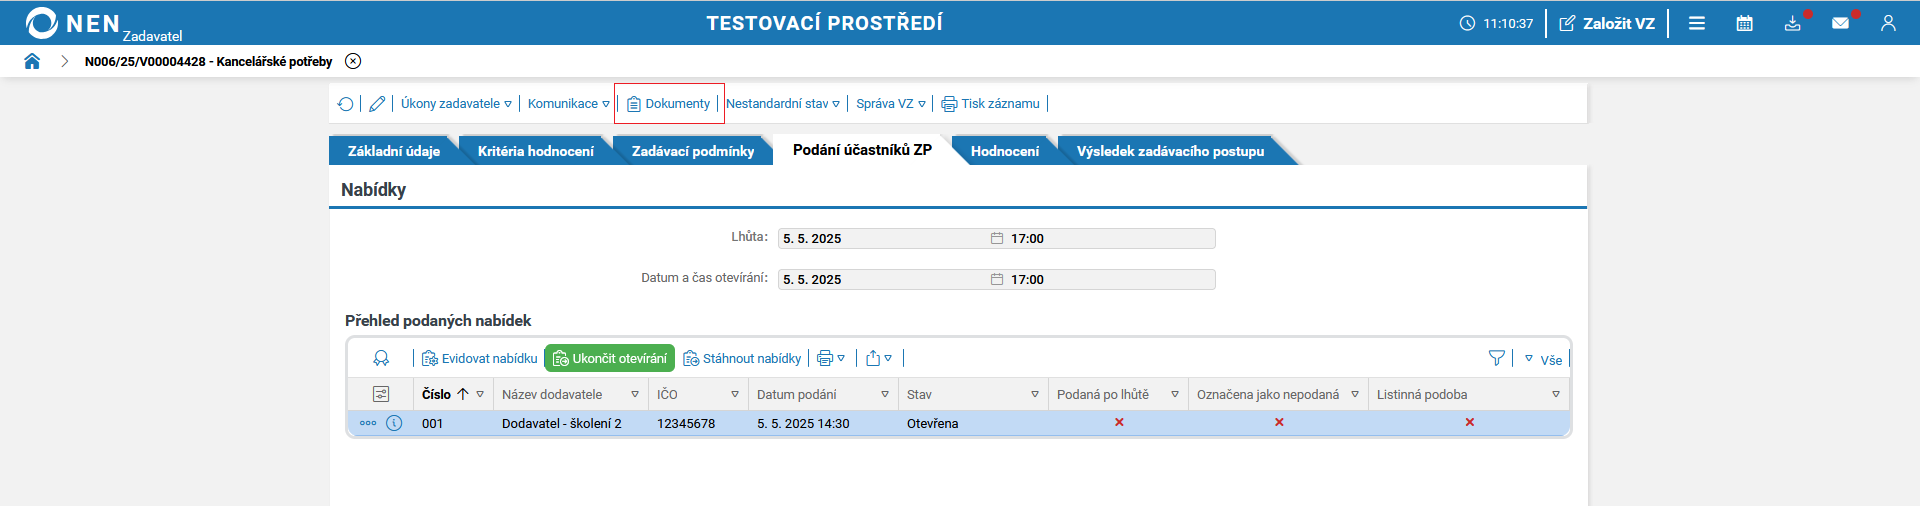Open the table column settings icon
The image size is (1920, 506).
coord(381,394)
